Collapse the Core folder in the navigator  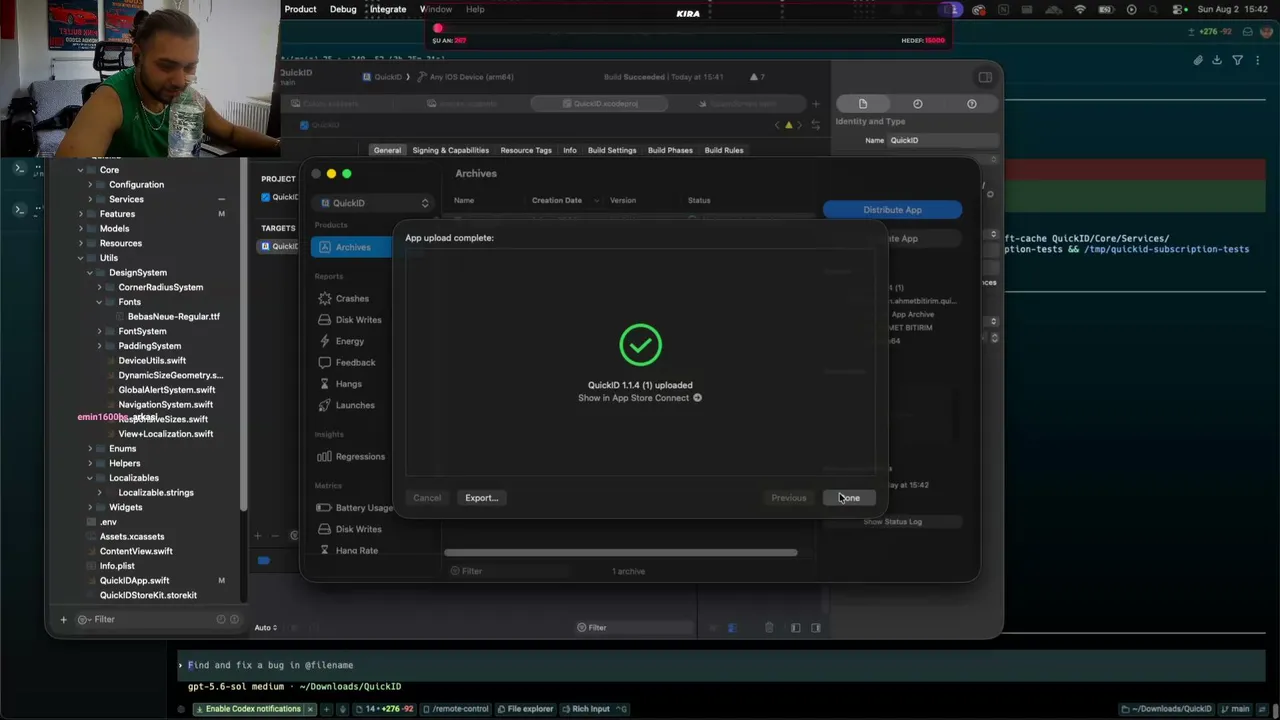81,170
